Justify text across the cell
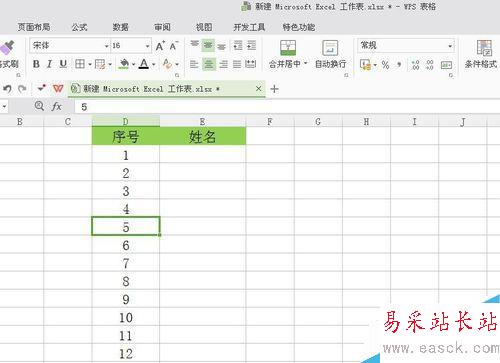500x363 pixels. pos(237,64)
